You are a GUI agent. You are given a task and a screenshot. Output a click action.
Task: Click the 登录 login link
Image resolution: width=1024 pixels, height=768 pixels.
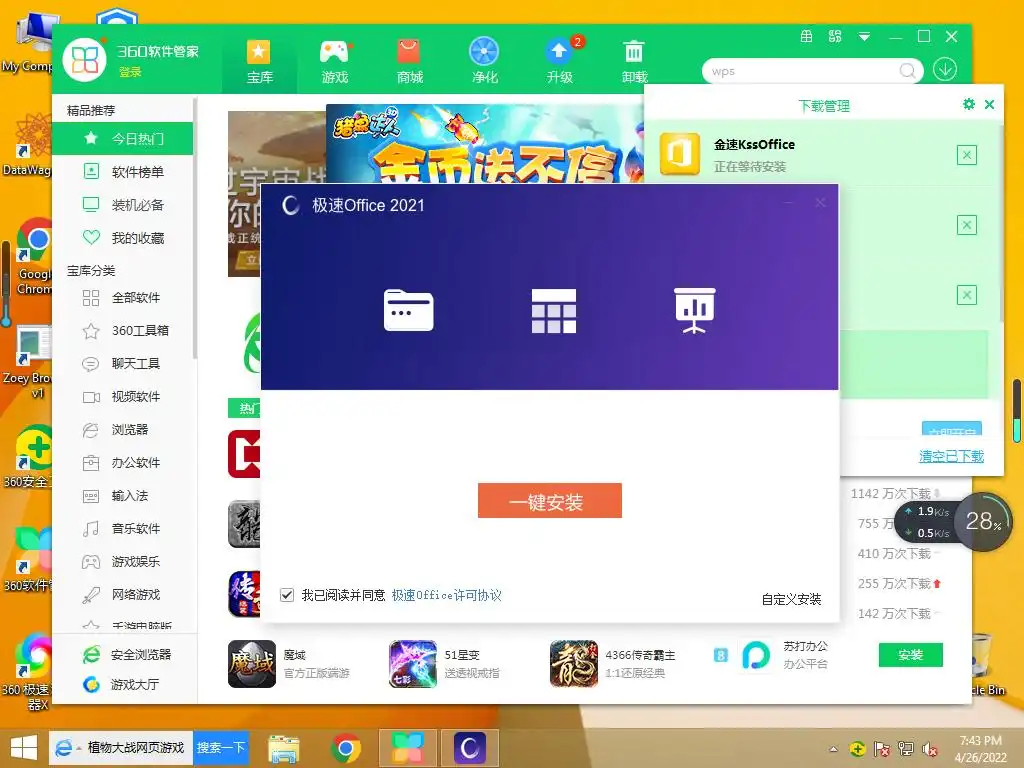(x=130, y=72)
